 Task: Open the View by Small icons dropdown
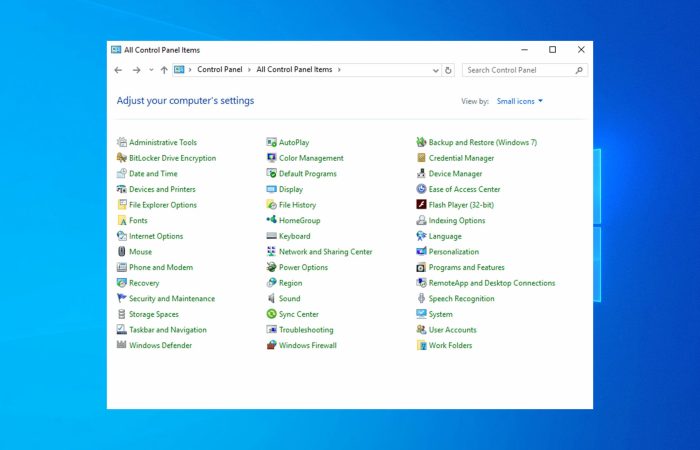[x=520, y=101]
